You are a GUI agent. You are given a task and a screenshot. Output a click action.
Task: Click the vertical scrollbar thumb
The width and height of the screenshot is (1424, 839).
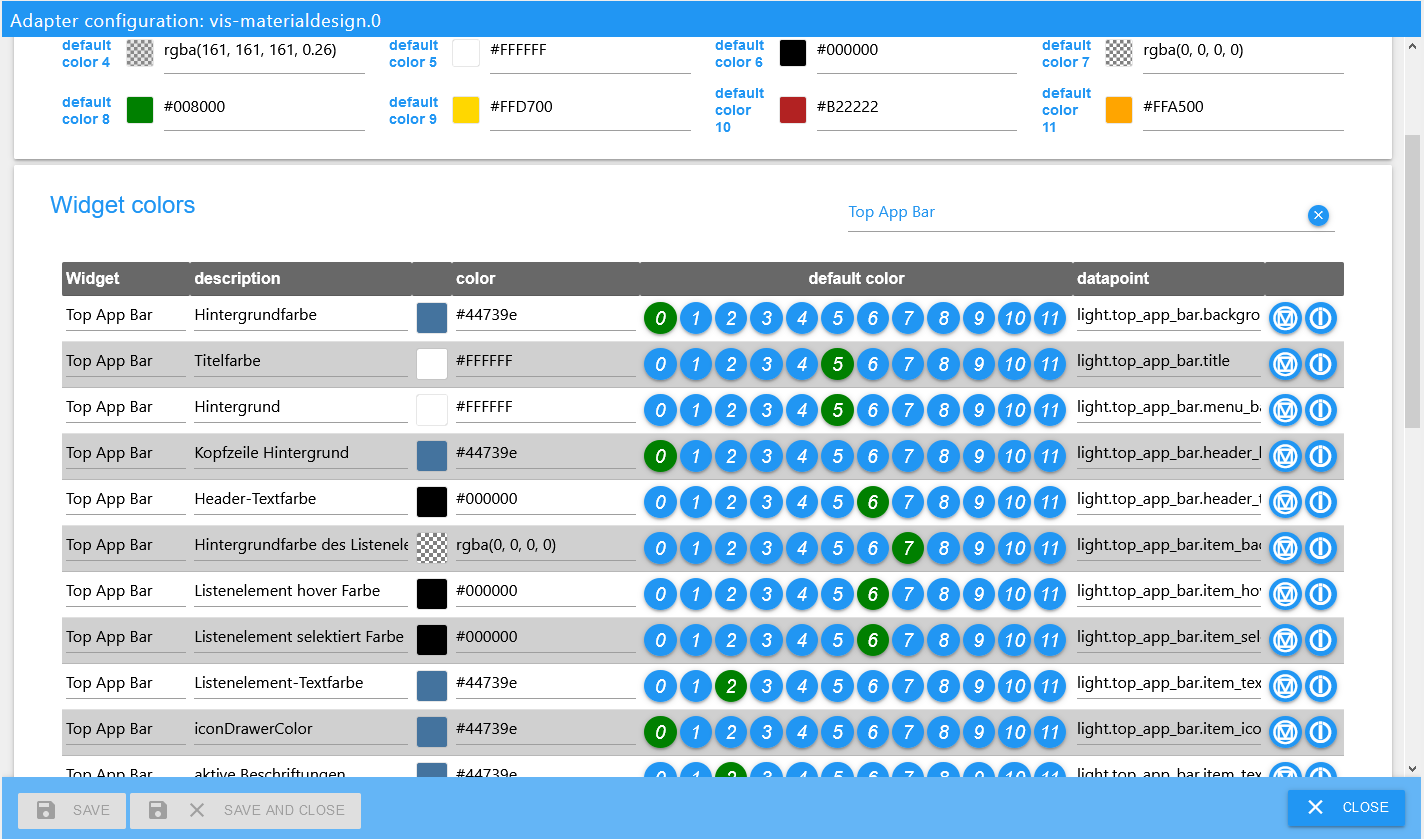click(1413, 280)
